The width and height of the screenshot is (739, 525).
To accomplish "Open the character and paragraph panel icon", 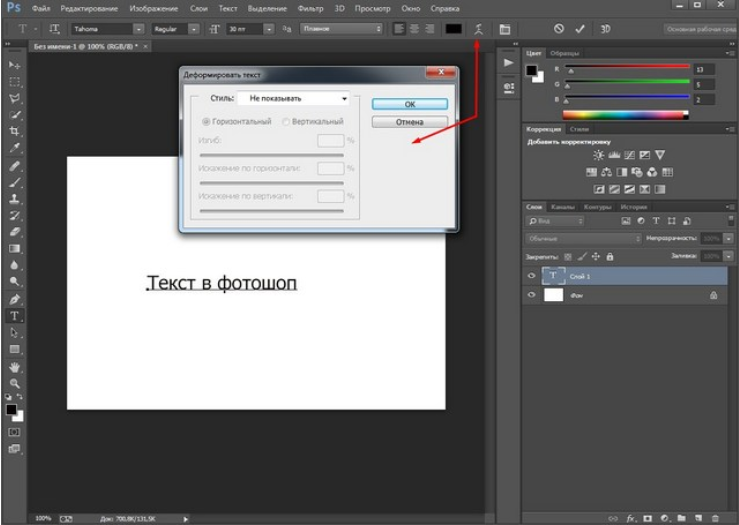I will click(x=504, y=29).
